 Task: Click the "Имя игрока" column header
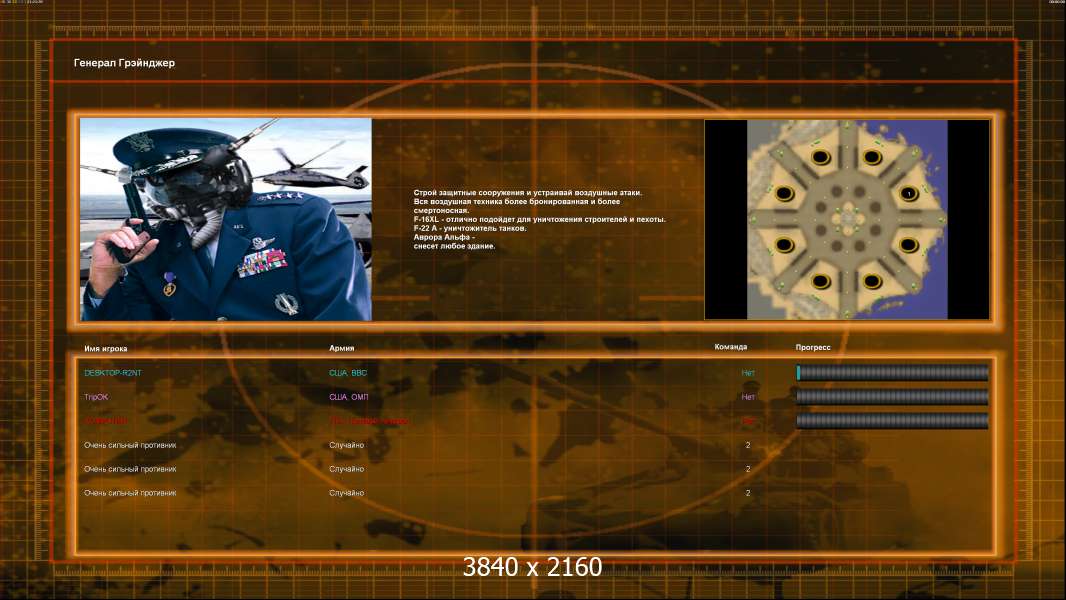pos(106,348)
